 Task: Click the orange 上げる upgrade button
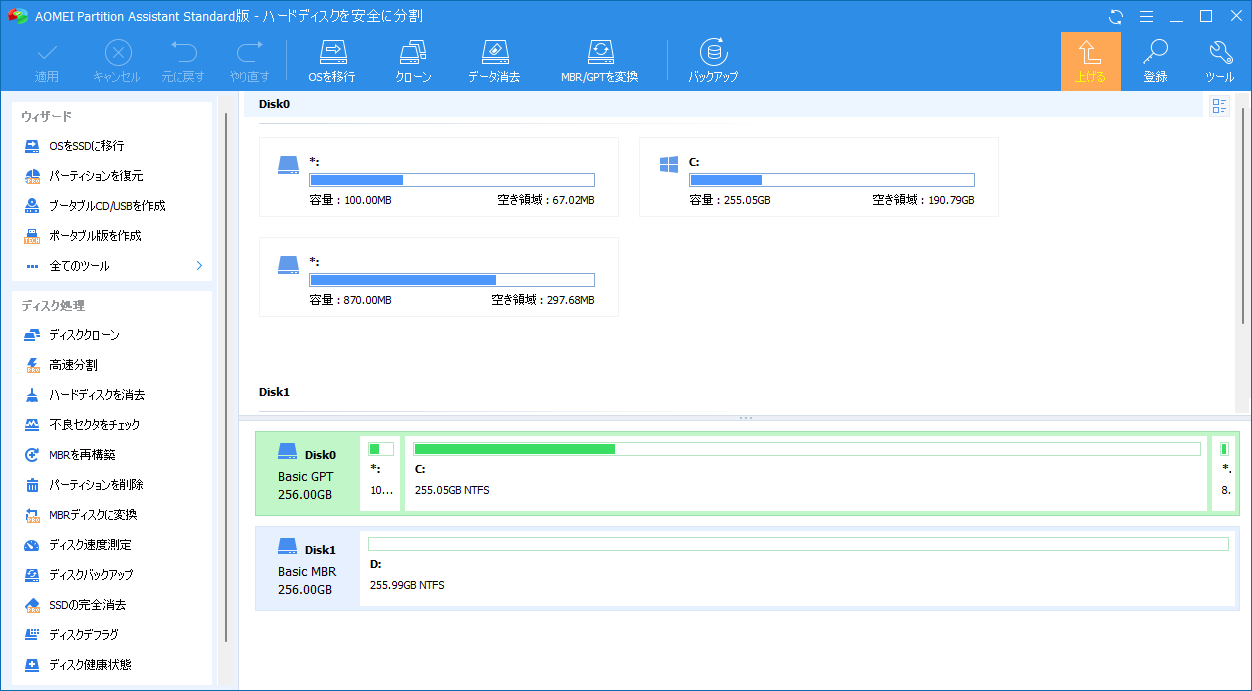click(x=1091, y=62)
